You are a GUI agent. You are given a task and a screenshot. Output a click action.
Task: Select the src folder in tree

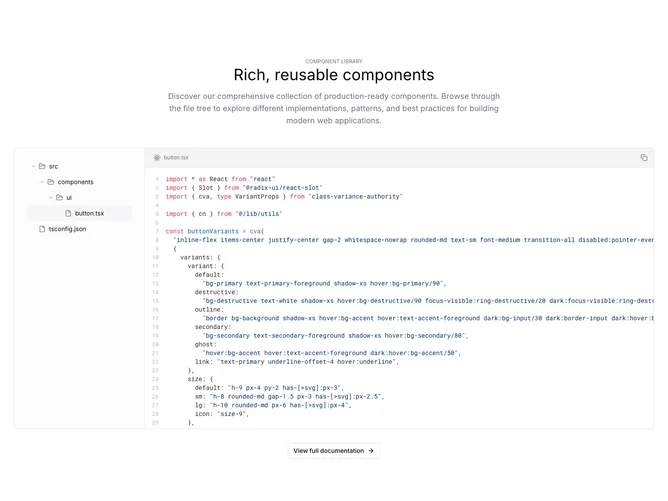[53, 166]
